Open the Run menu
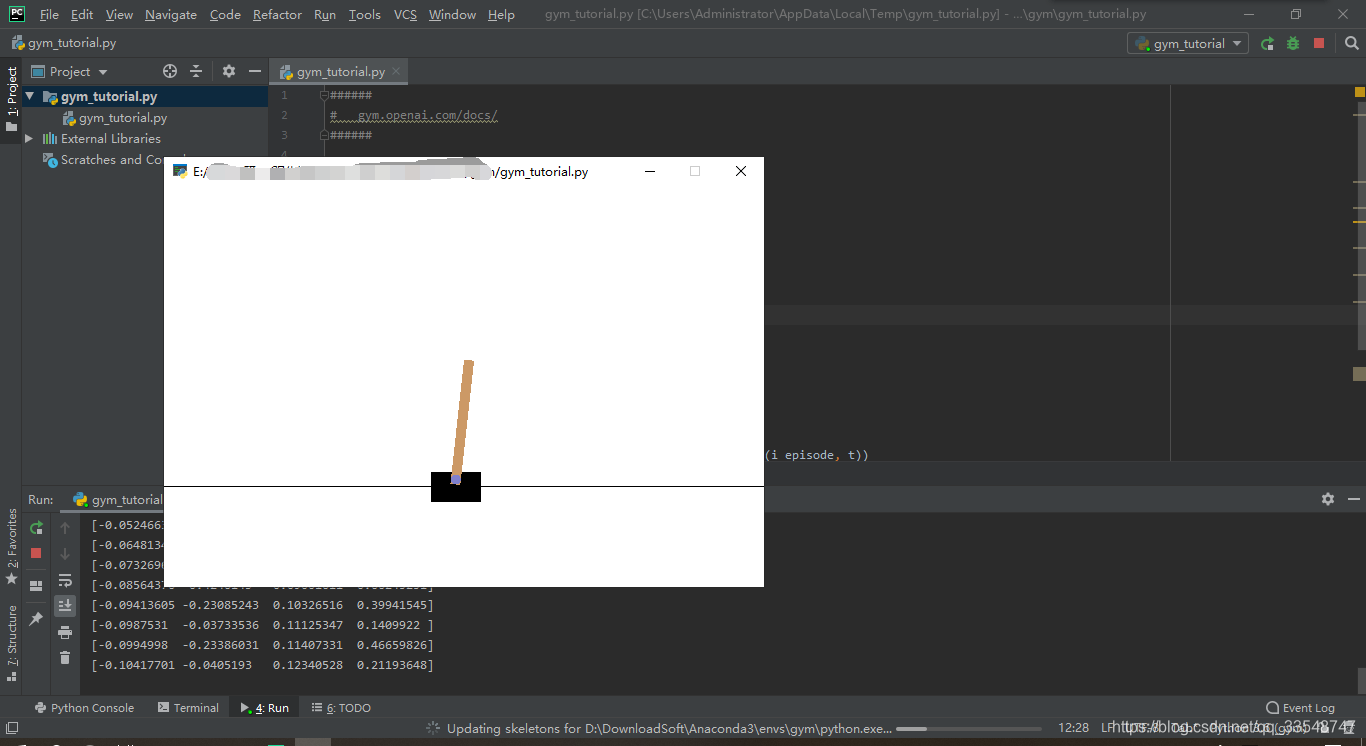Viewport: 1366px width, 746px height. (325, 14)
